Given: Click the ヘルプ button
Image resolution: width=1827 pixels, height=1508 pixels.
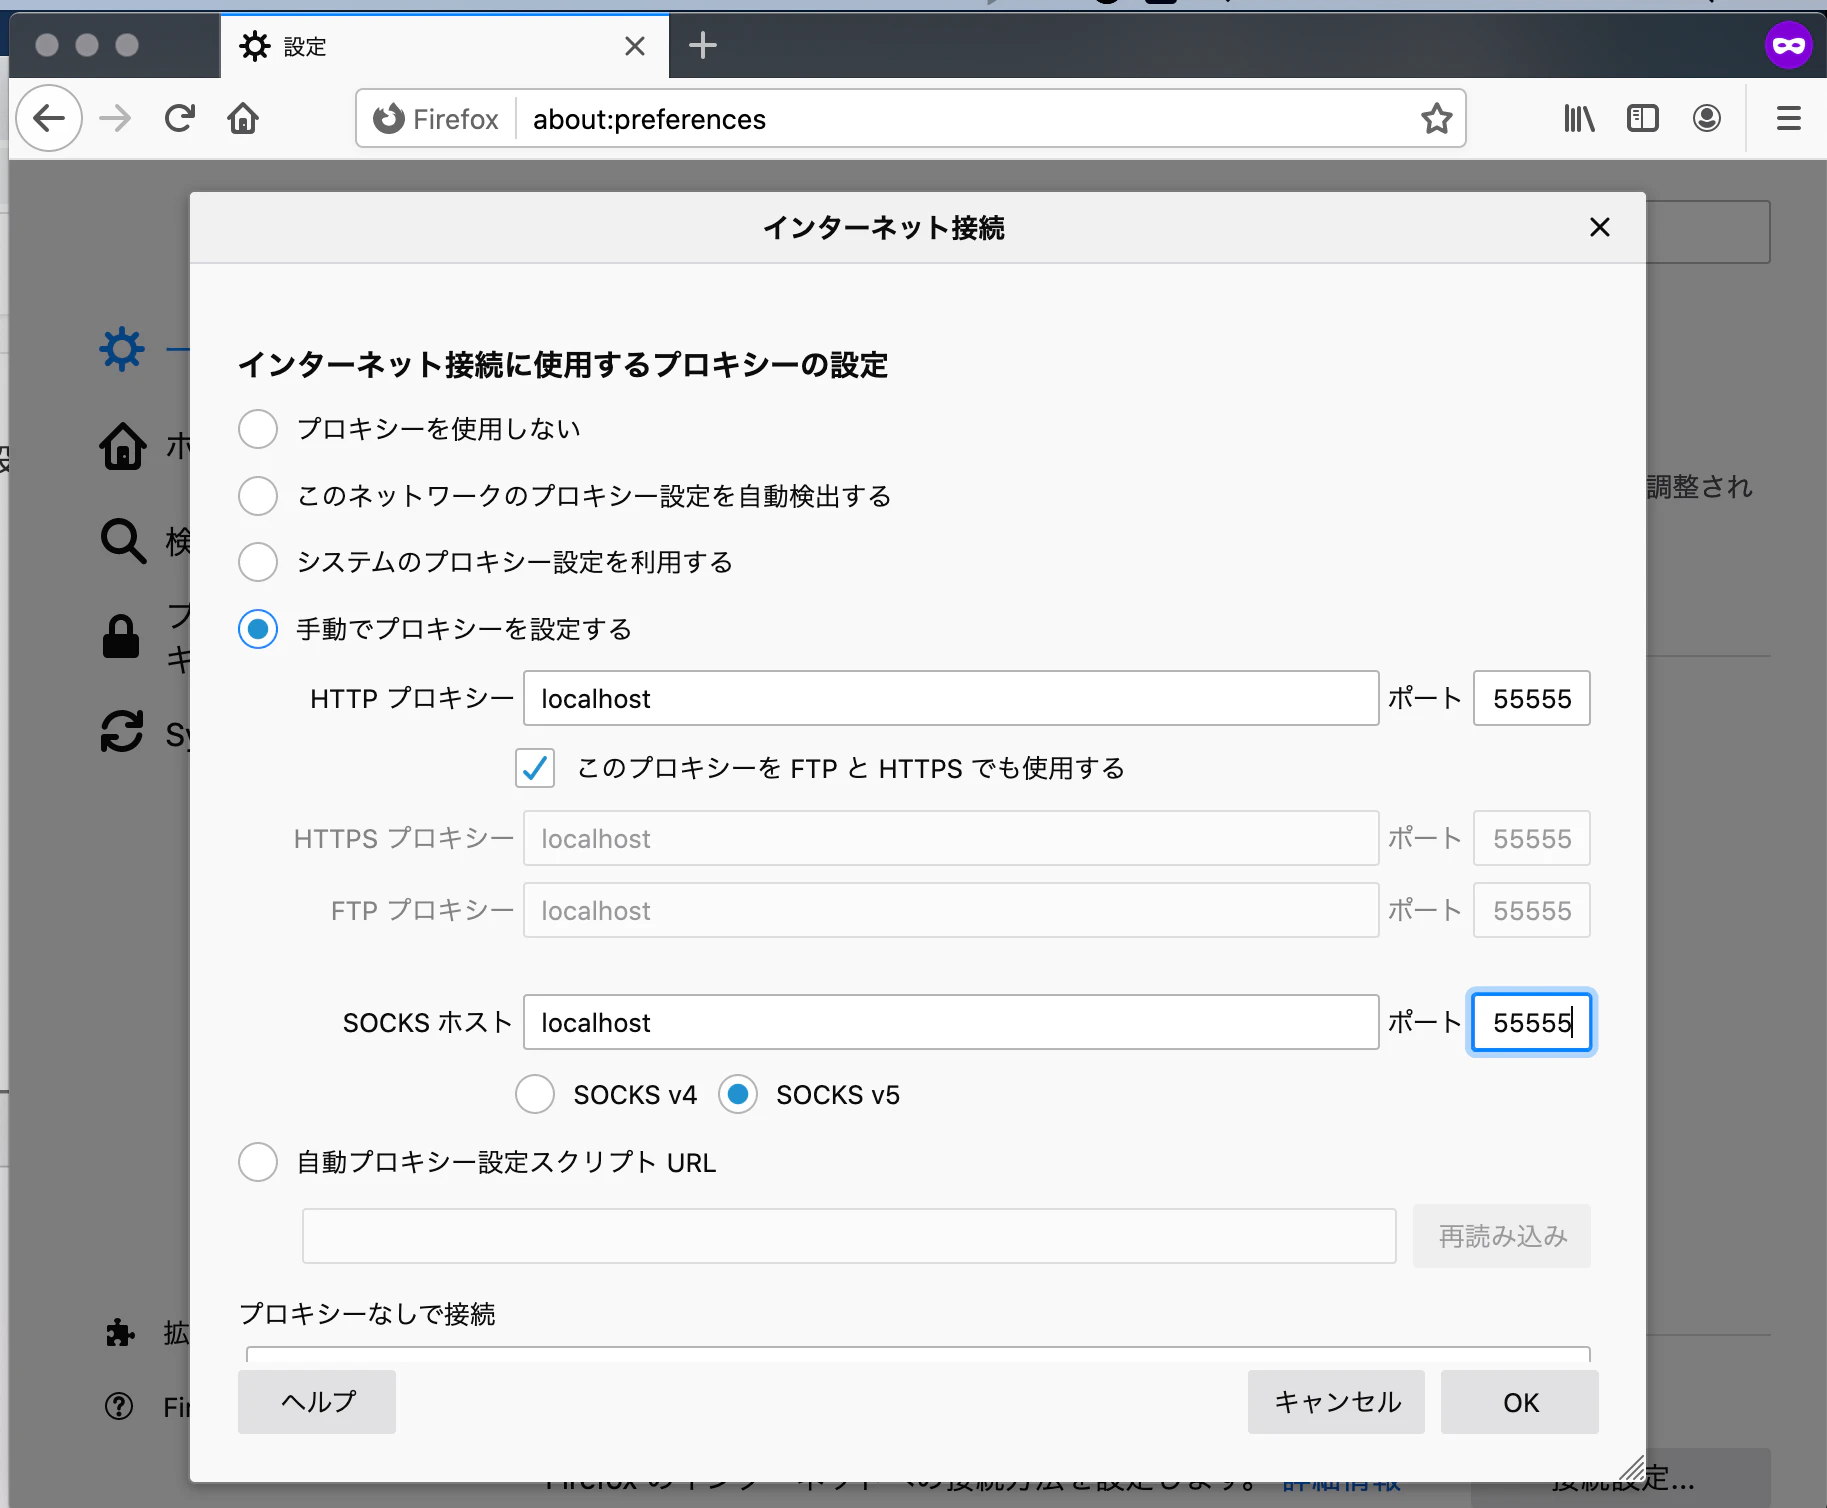Looking at the screenshot, I should click(317, 1402).
